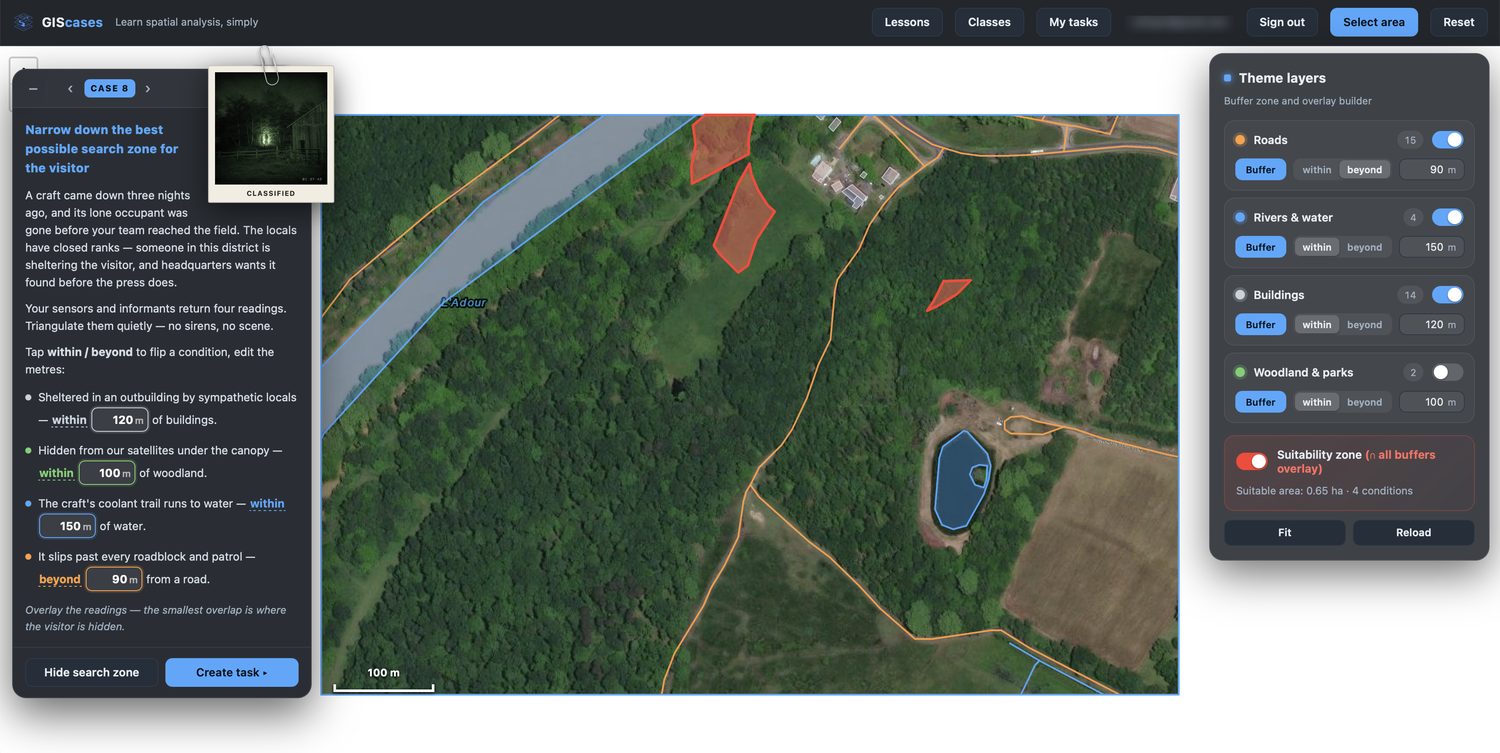The image size is (1500, 753).
Task: Flip the beyond link for road reading
Action: (x=60, y=579)
